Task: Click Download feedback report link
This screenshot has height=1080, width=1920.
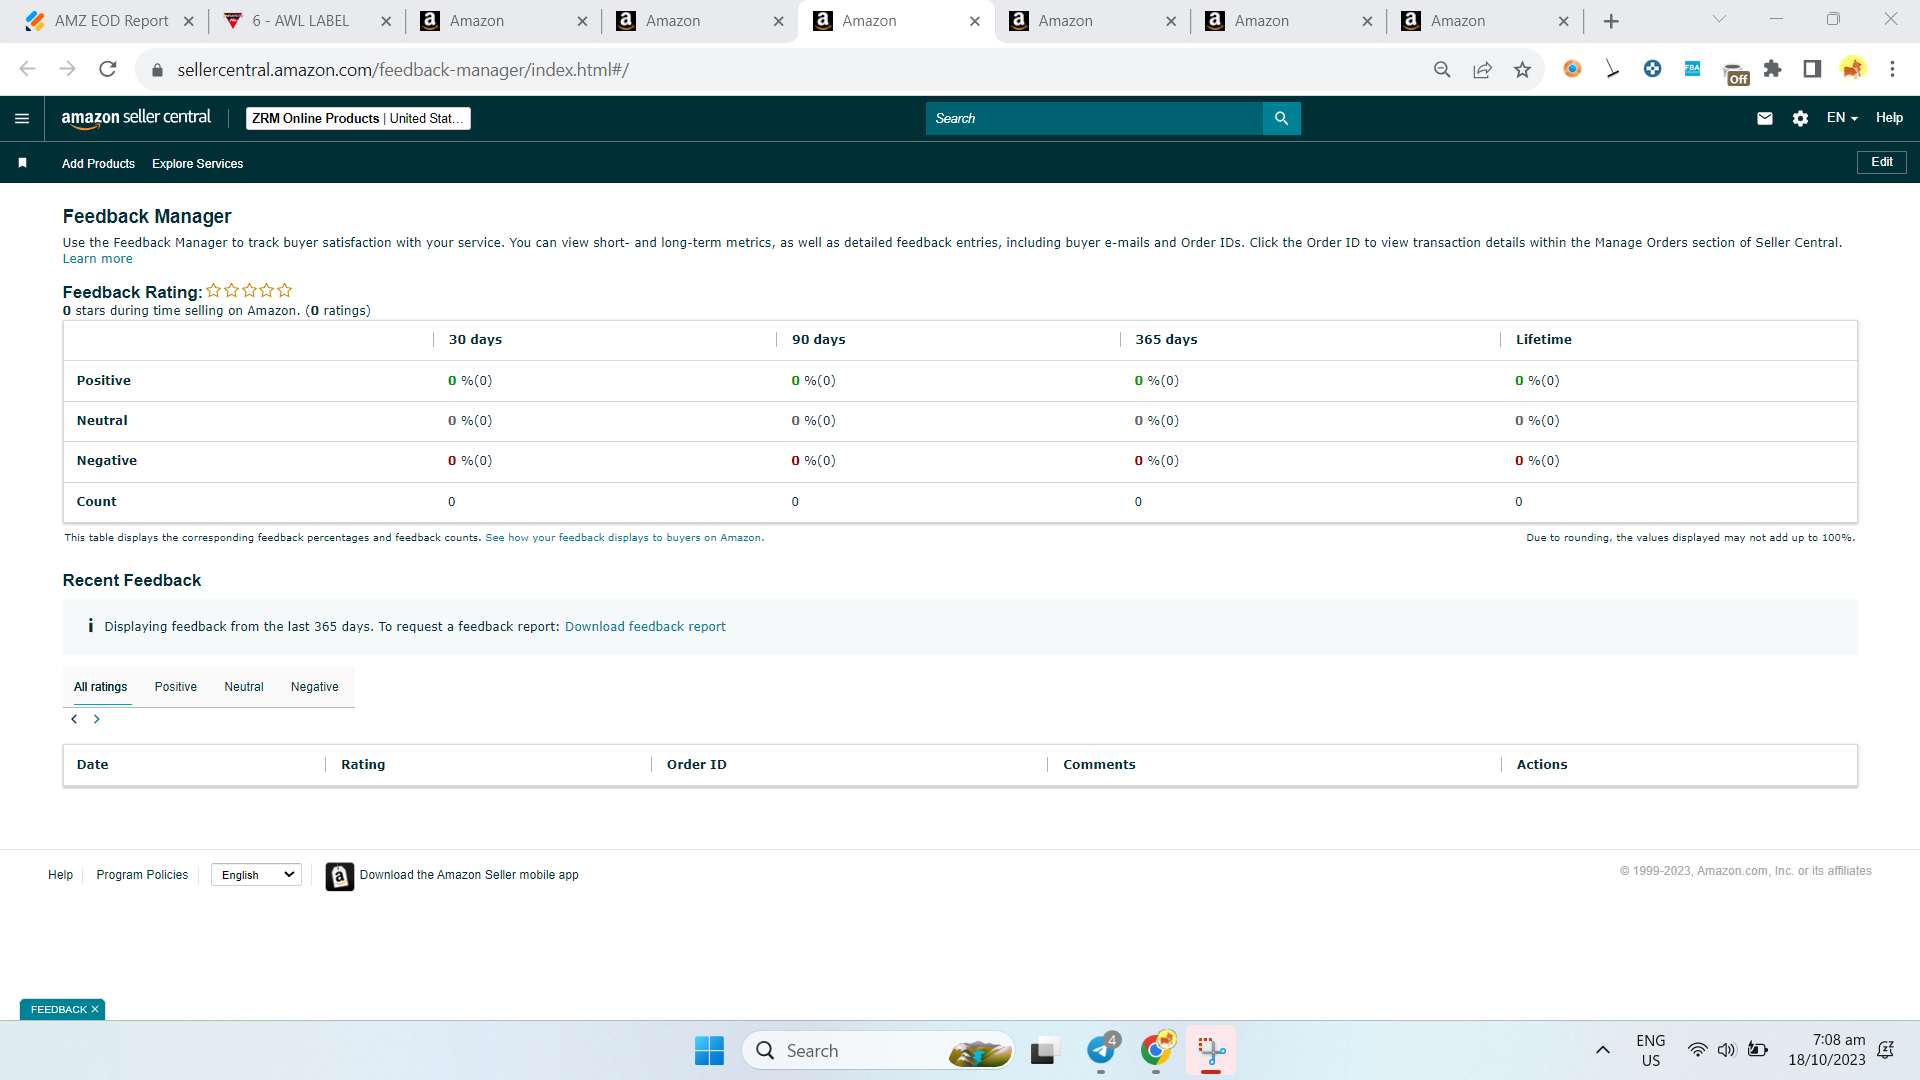Action: (645, 627)
